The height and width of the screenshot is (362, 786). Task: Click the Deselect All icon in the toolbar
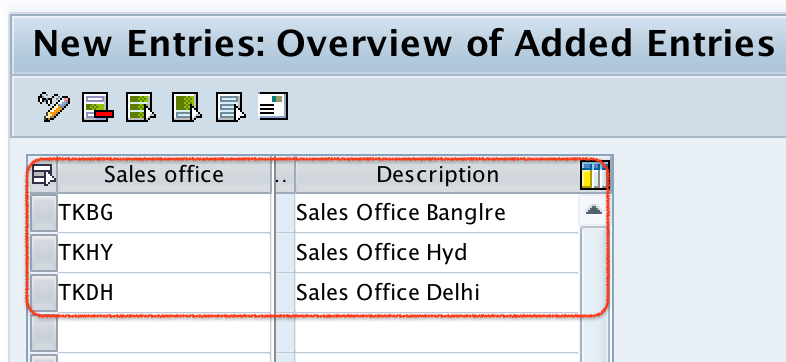tap(231, 106)
